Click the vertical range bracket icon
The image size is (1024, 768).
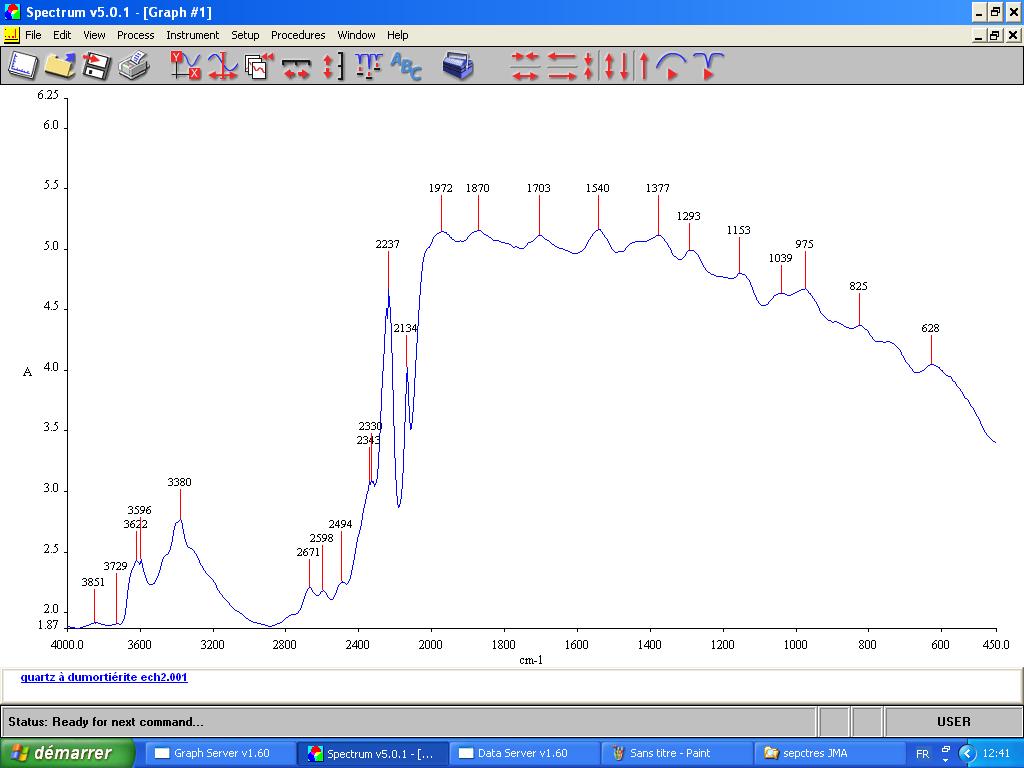click(x=333, y=66)
